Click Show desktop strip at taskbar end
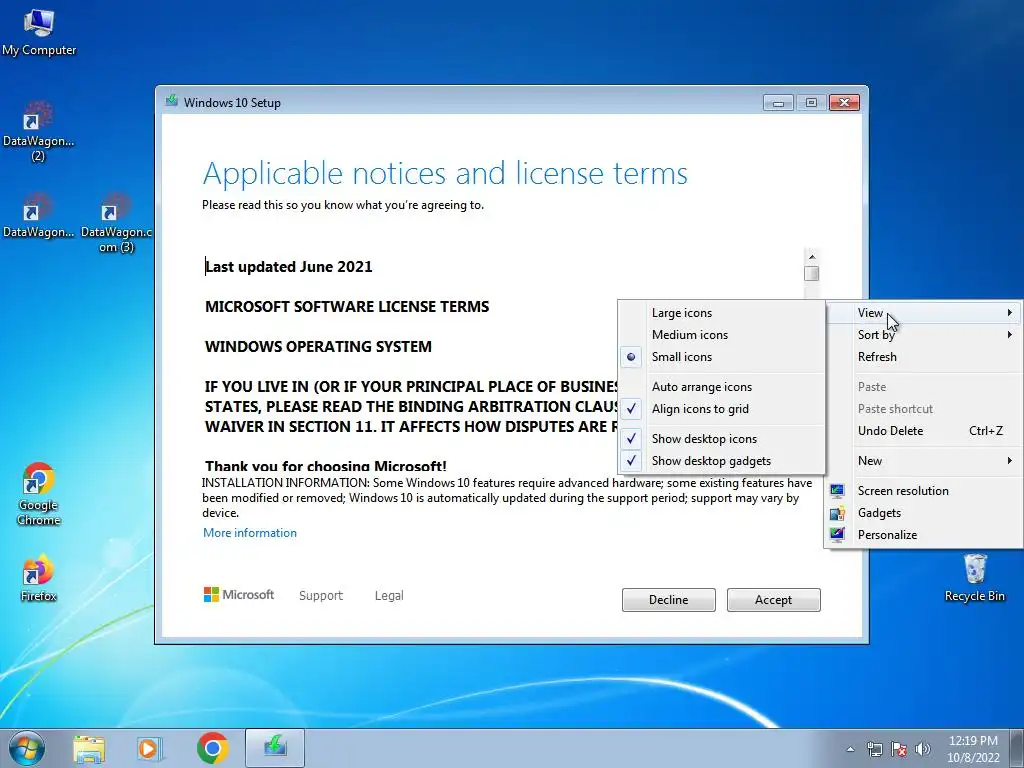The width and height of the screenshot is (1024, 768). (x=1017, y=748)
